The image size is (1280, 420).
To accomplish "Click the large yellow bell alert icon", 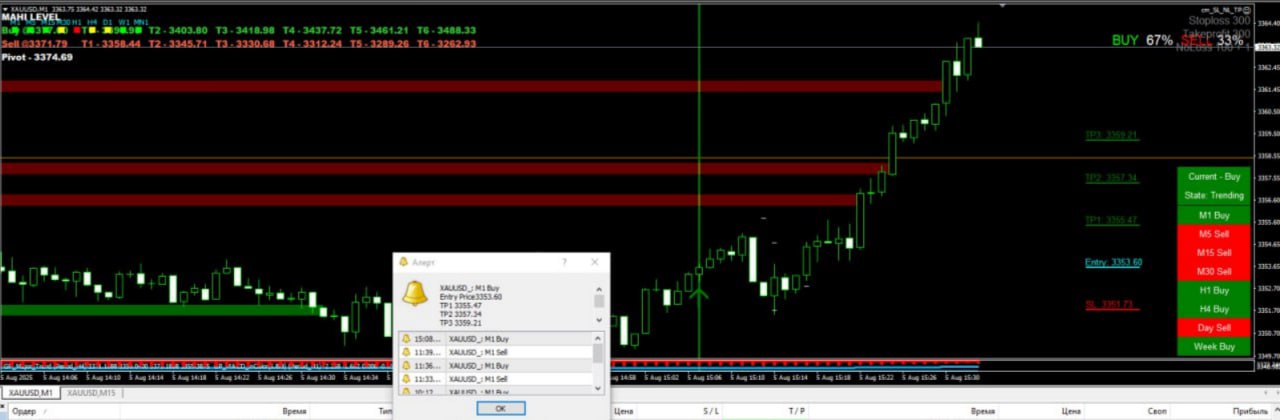I will click(415, 295).
